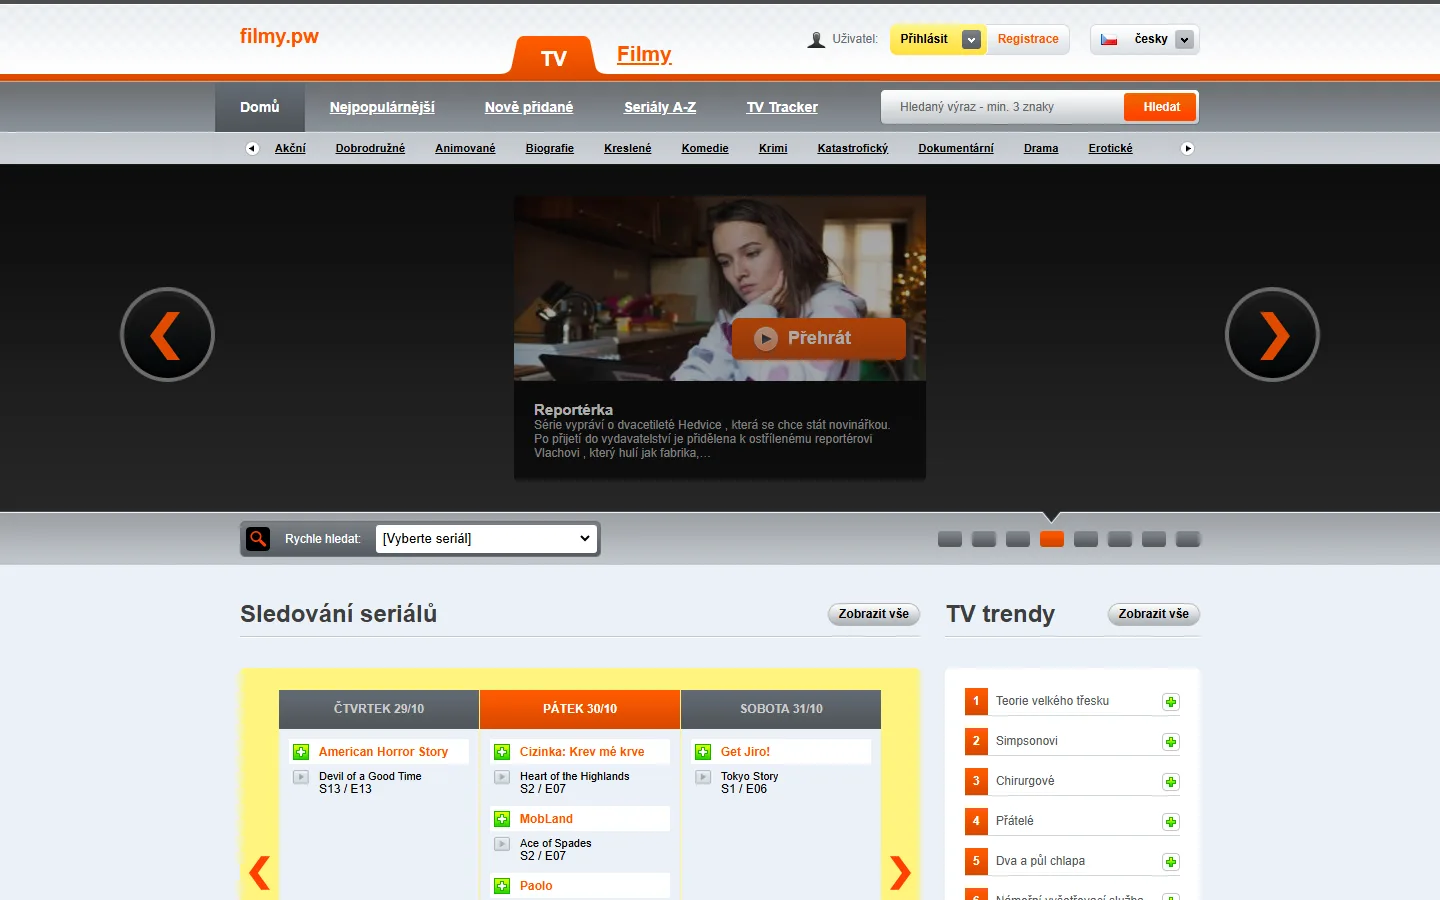Click the Registrace link
The image size is (1440, 900).
(x=1028, y=40)
